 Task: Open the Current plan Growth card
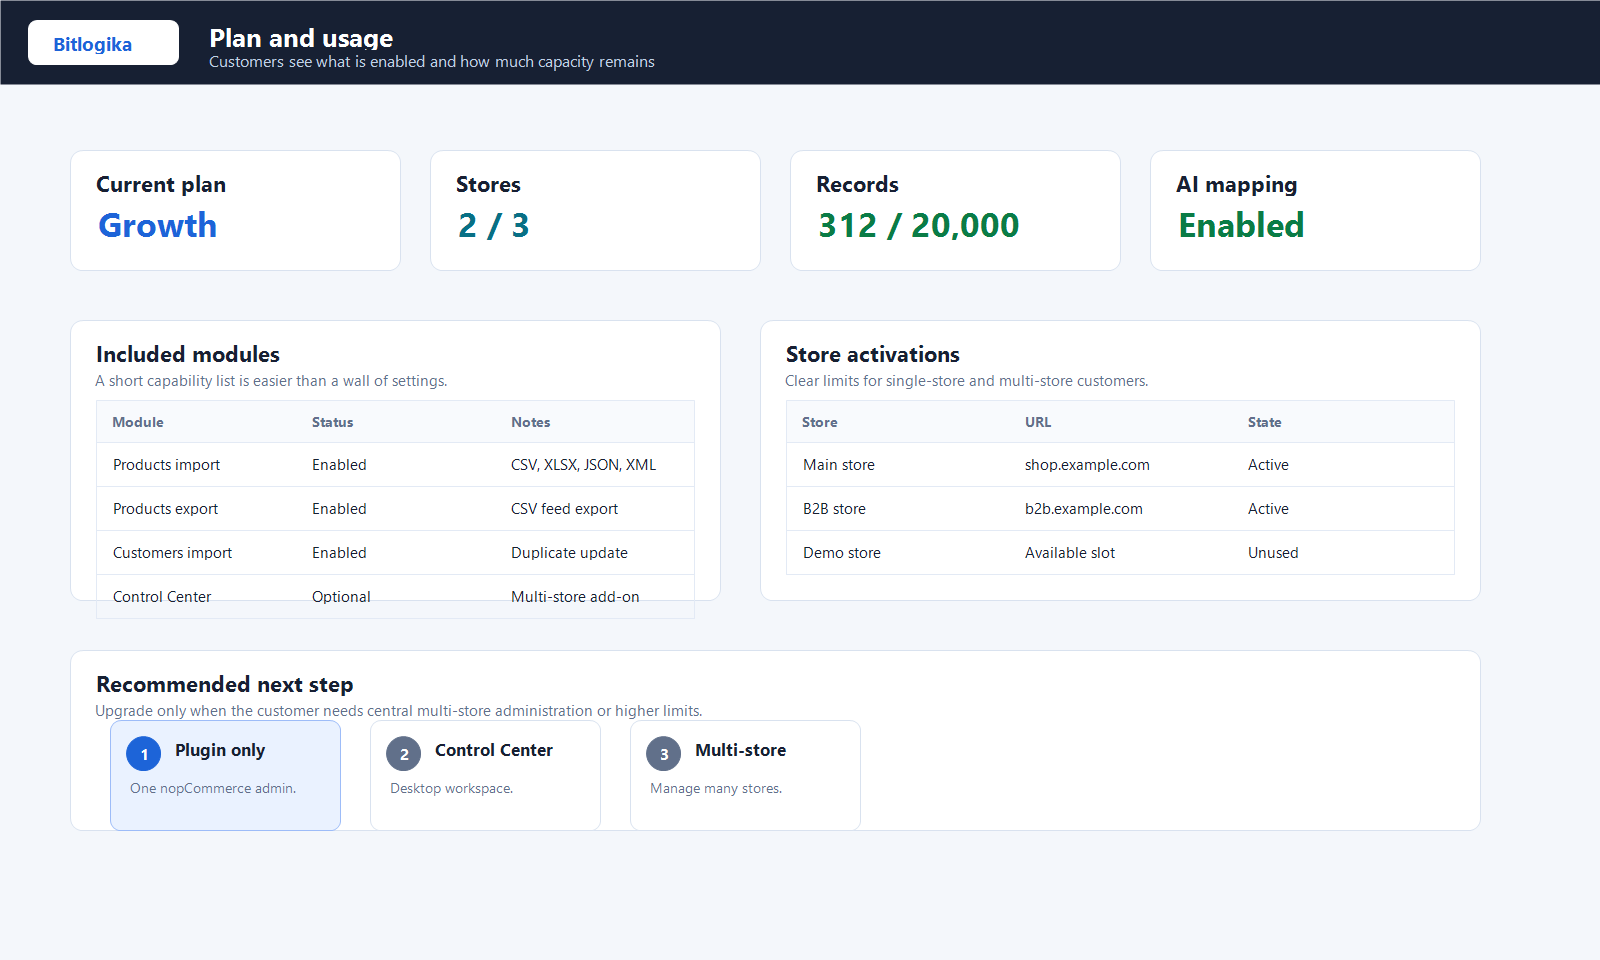pyautogui.click(x=235, y=210)
